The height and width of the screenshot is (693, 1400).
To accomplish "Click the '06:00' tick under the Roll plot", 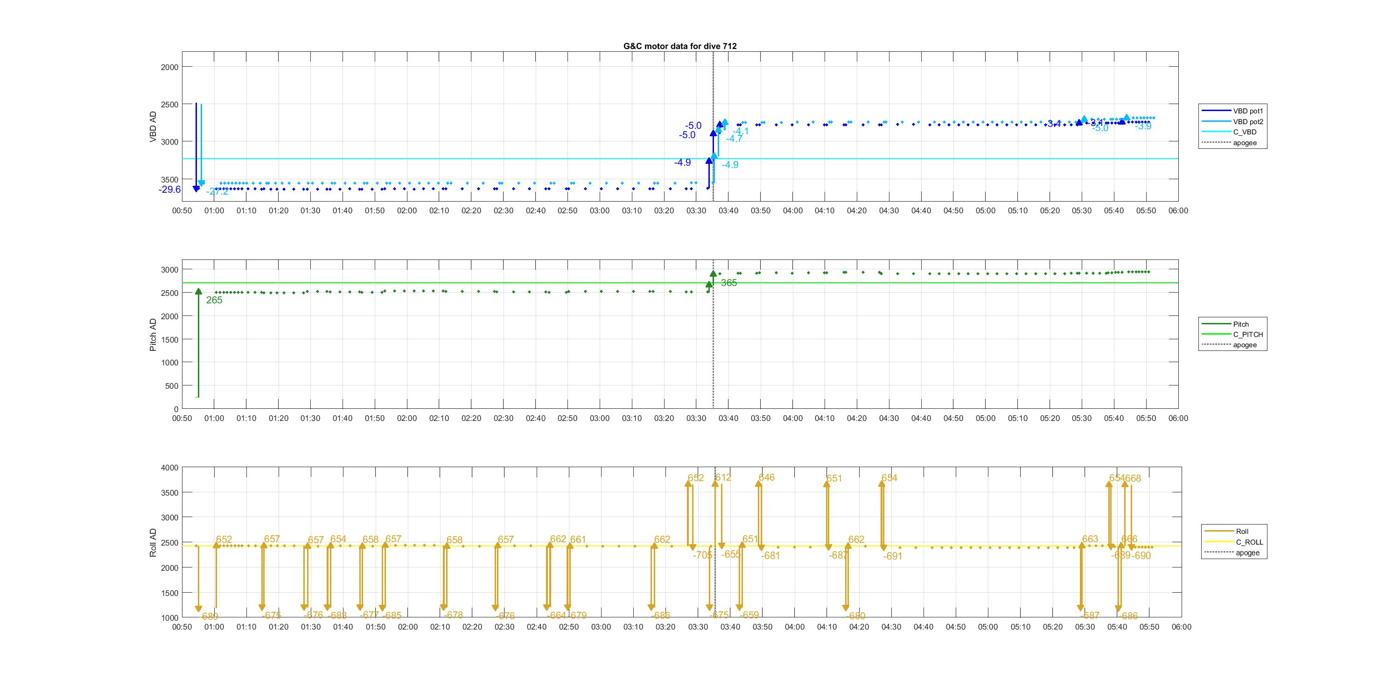I will (1180, 627).
